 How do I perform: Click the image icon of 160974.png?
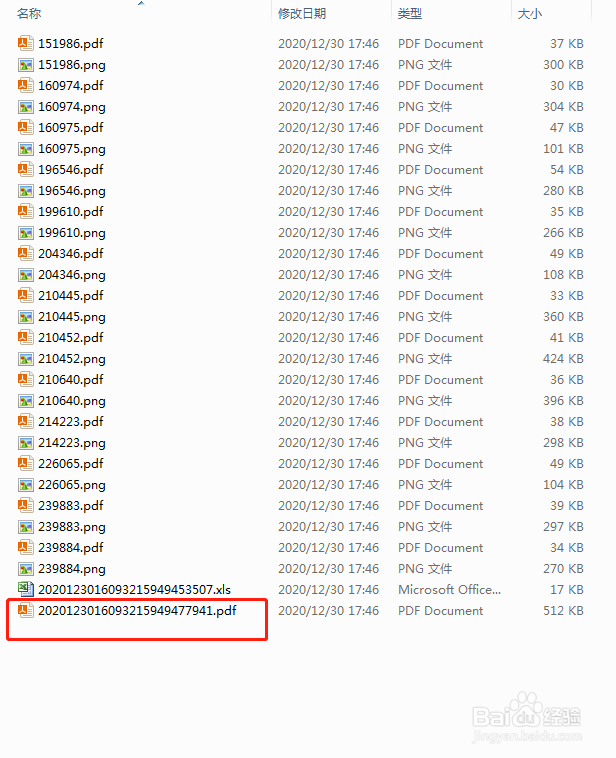(x=26, y=107)
